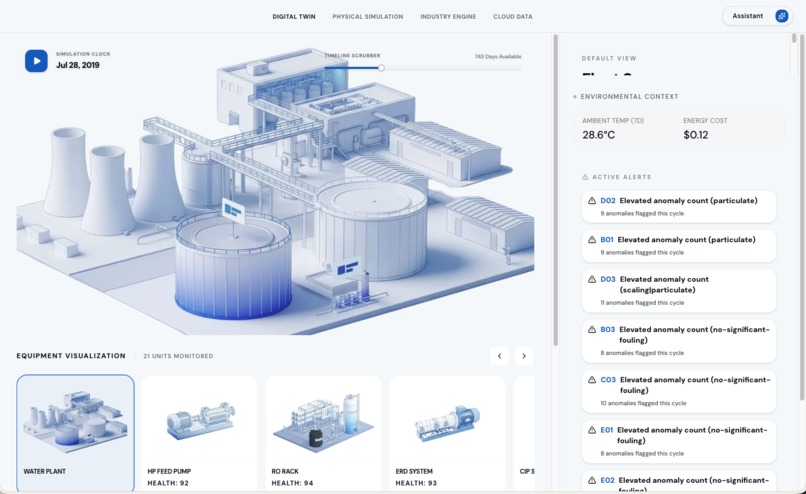Screen dimensions: 806x494
Task: Open the B03 no-significant-fouling alert
Action: pyautogui.click(x=679, y=341)
